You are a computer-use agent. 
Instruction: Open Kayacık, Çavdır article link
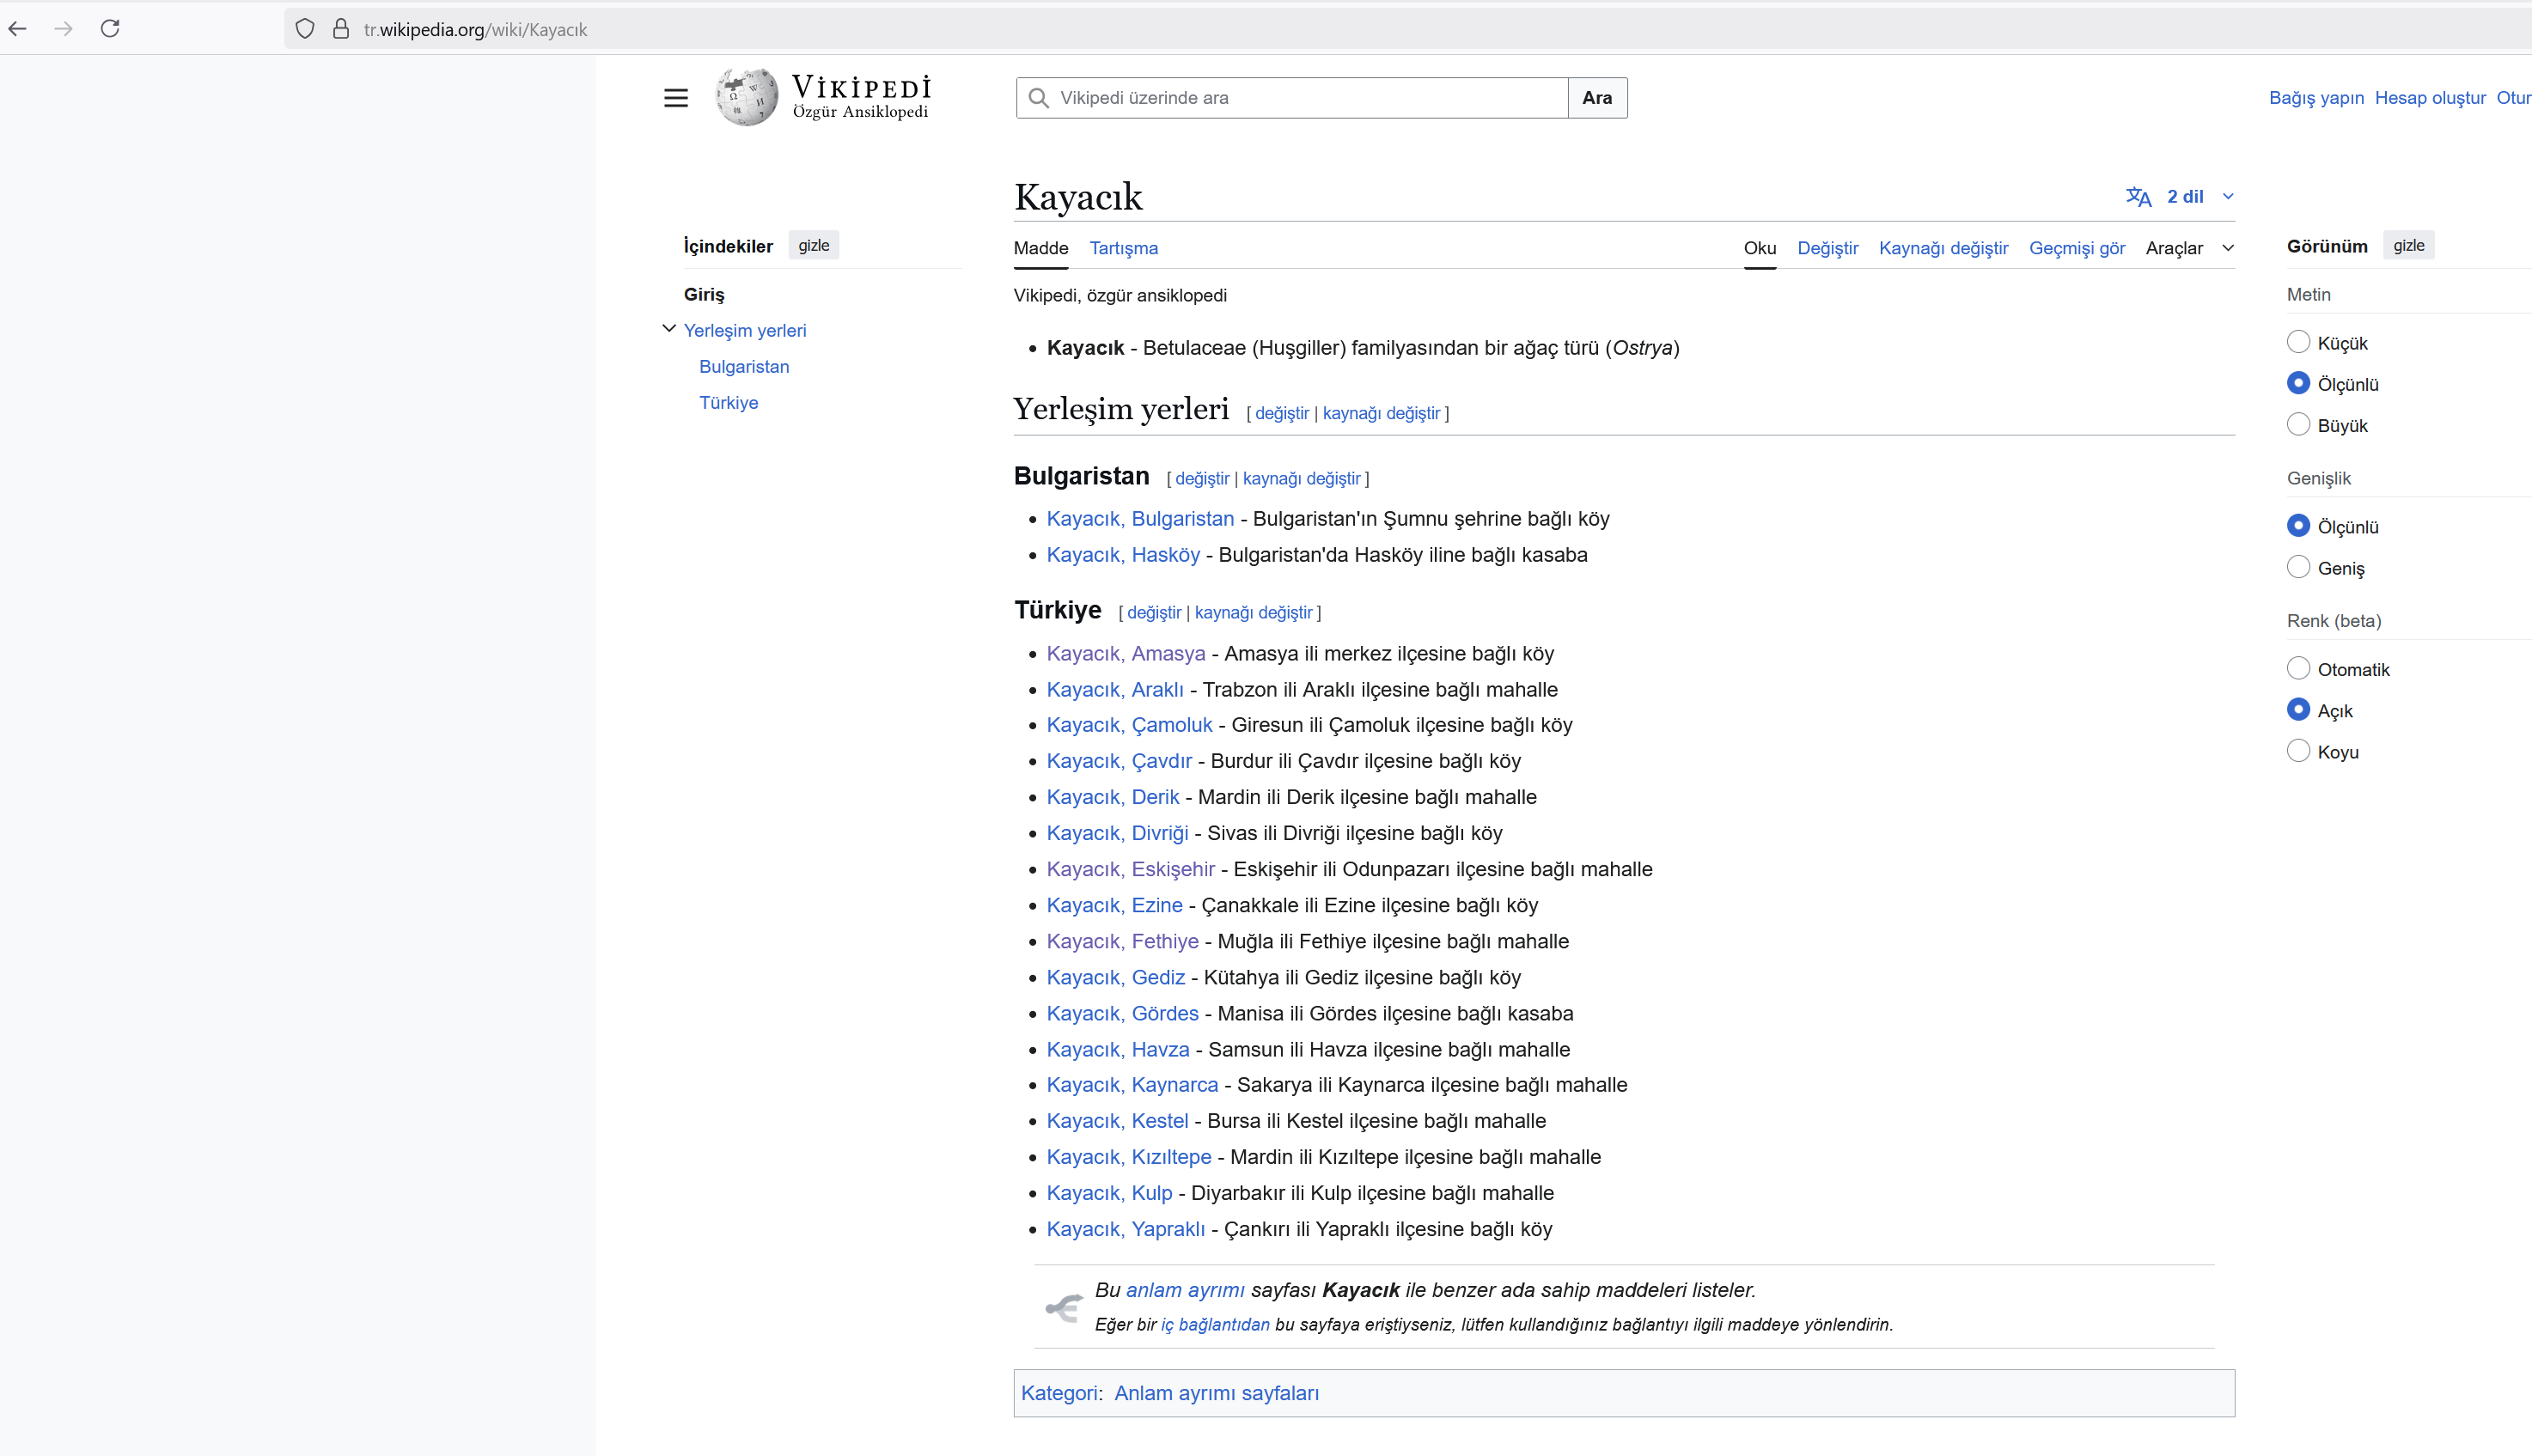pos(1119,760)
